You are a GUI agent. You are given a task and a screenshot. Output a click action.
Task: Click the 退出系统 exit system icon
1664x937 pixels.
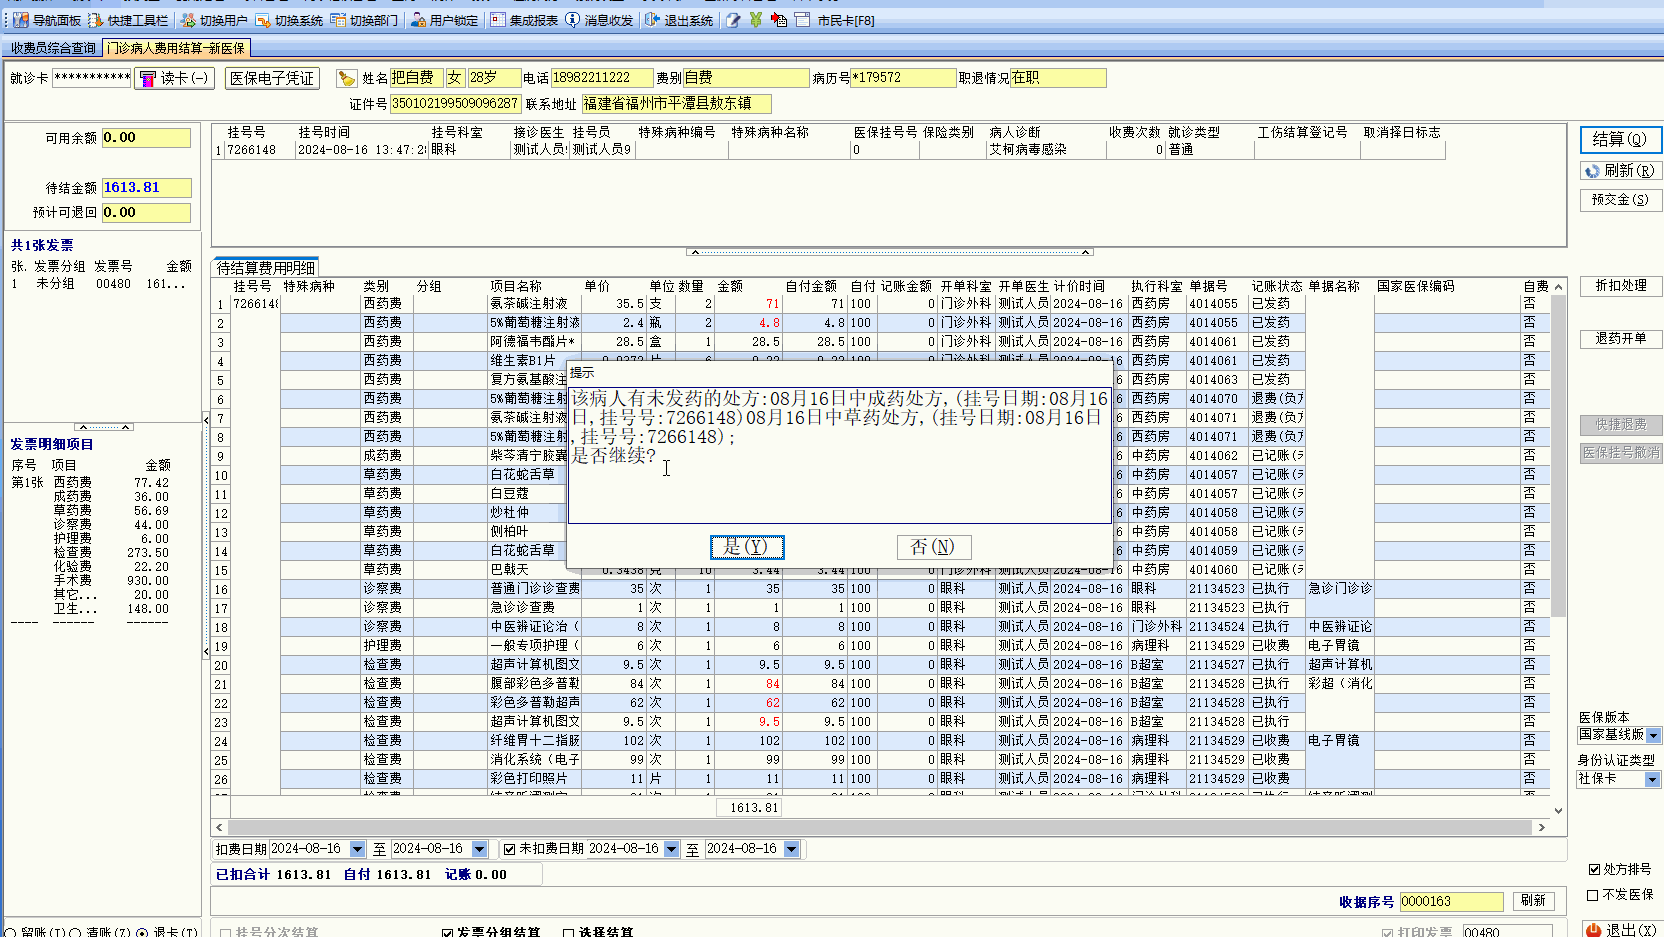click(x=652, y=20)
